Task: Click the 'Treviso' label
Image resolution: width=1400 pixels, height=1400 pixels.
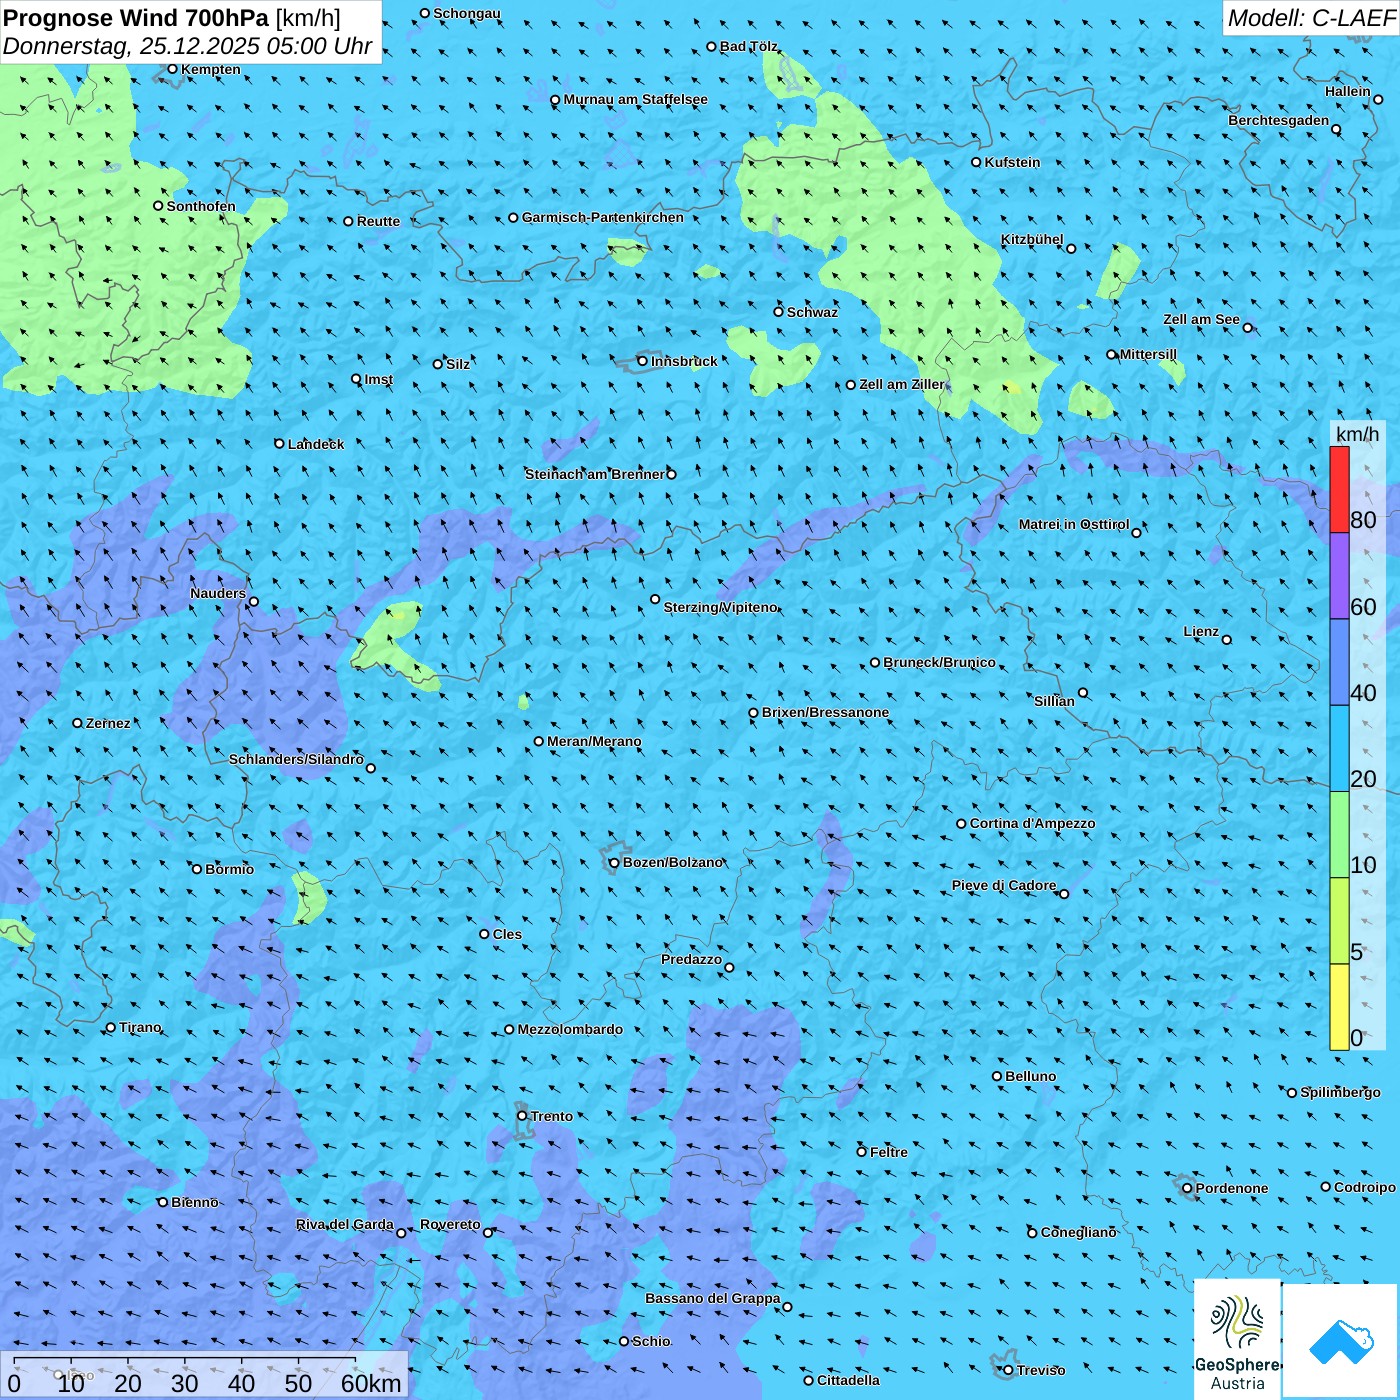Action: pos(1041,1370)
